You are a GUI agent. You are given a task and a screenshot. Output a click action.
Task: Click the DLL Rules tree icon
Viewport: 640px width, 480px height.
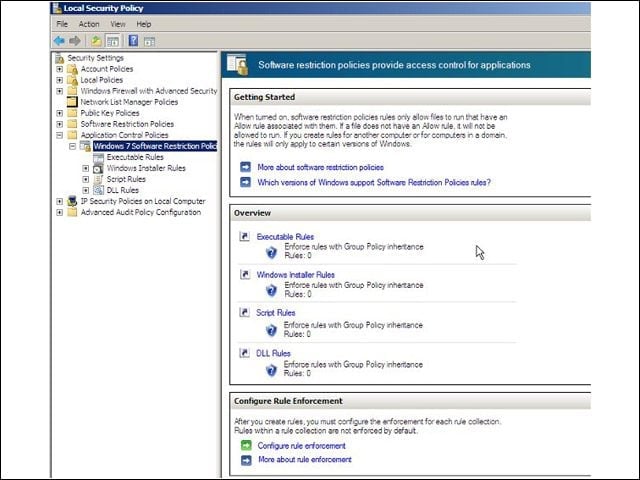[x=98, y=190]
